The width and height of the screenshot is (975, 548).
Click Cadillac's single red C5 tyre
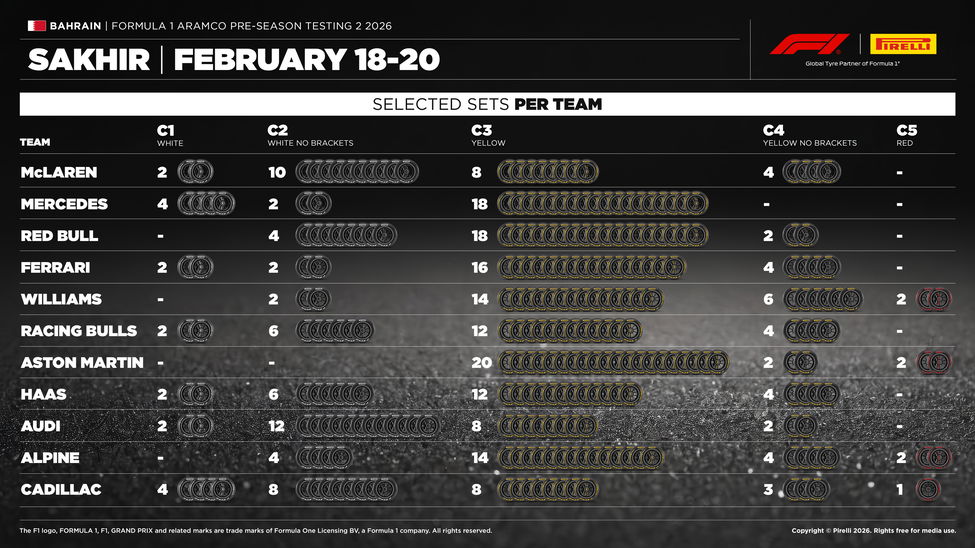point(927,490)
